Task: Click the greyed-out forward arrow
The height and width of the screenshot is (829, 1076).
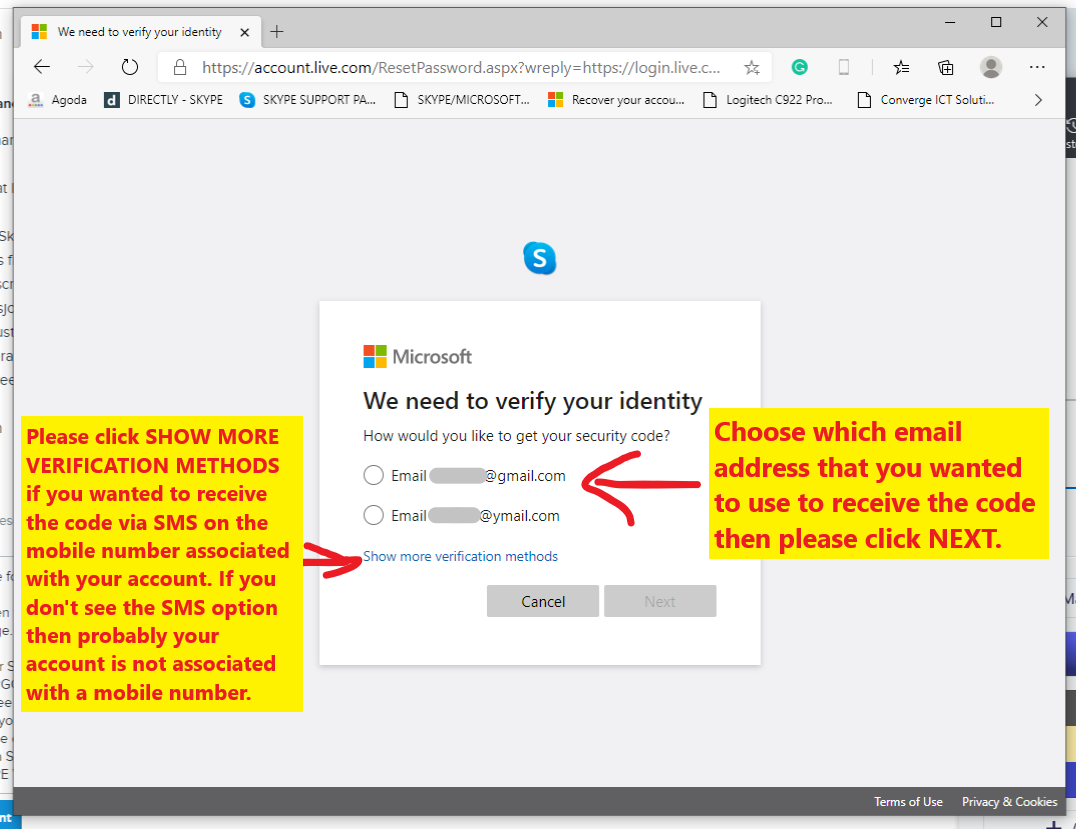Action: (x=86, y=67)
